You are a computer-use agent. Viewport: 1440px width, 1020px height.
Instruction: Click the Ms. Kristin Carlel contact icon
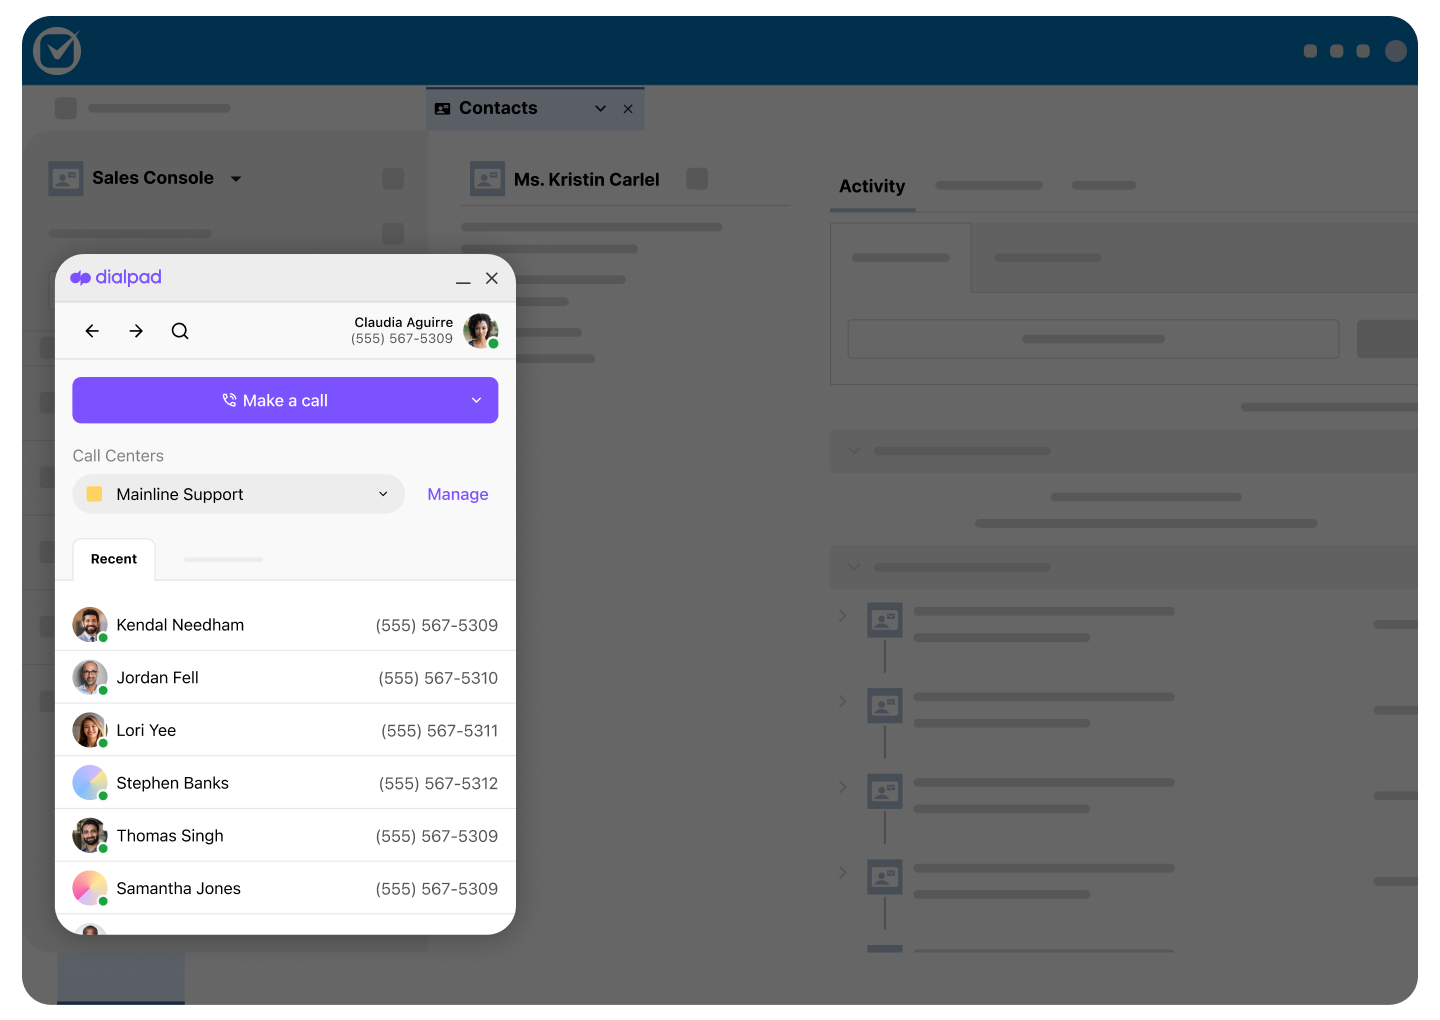487,179
